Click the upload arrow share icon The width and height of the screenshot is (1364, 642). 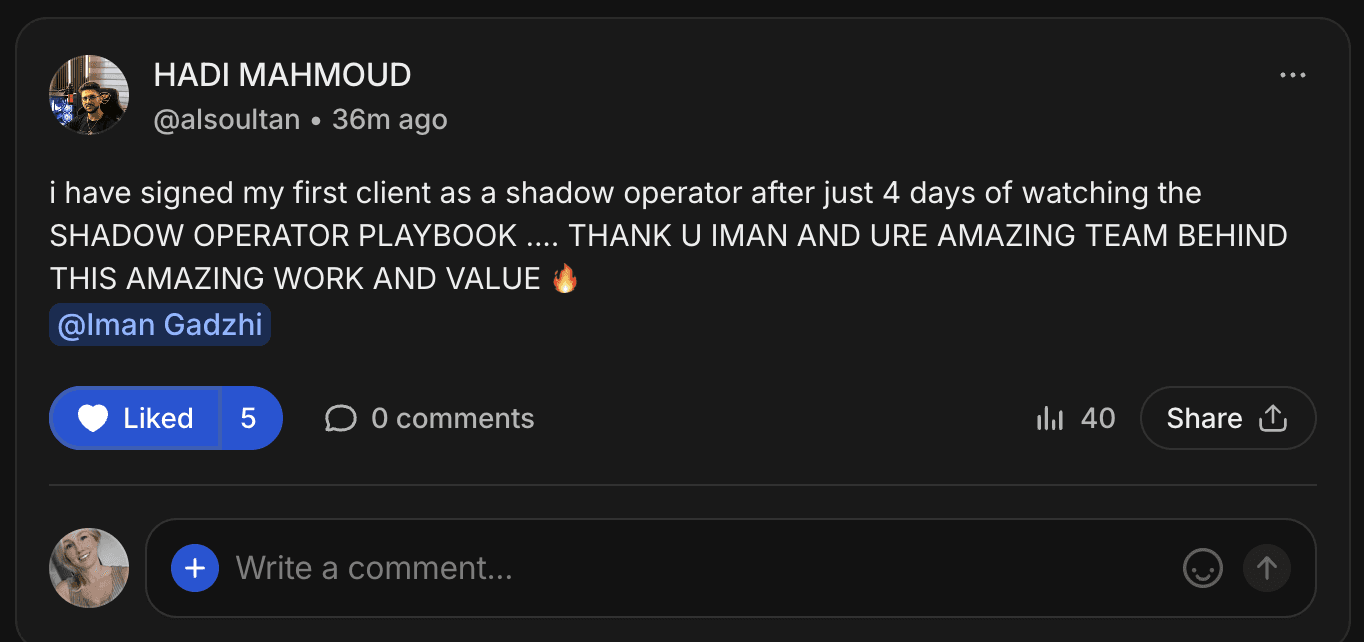tap(1273, 418)
